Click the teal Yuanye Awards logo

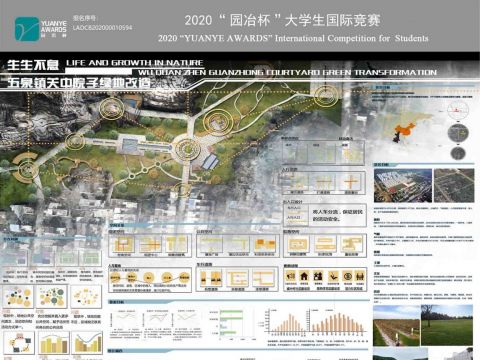tap(27, 29)
